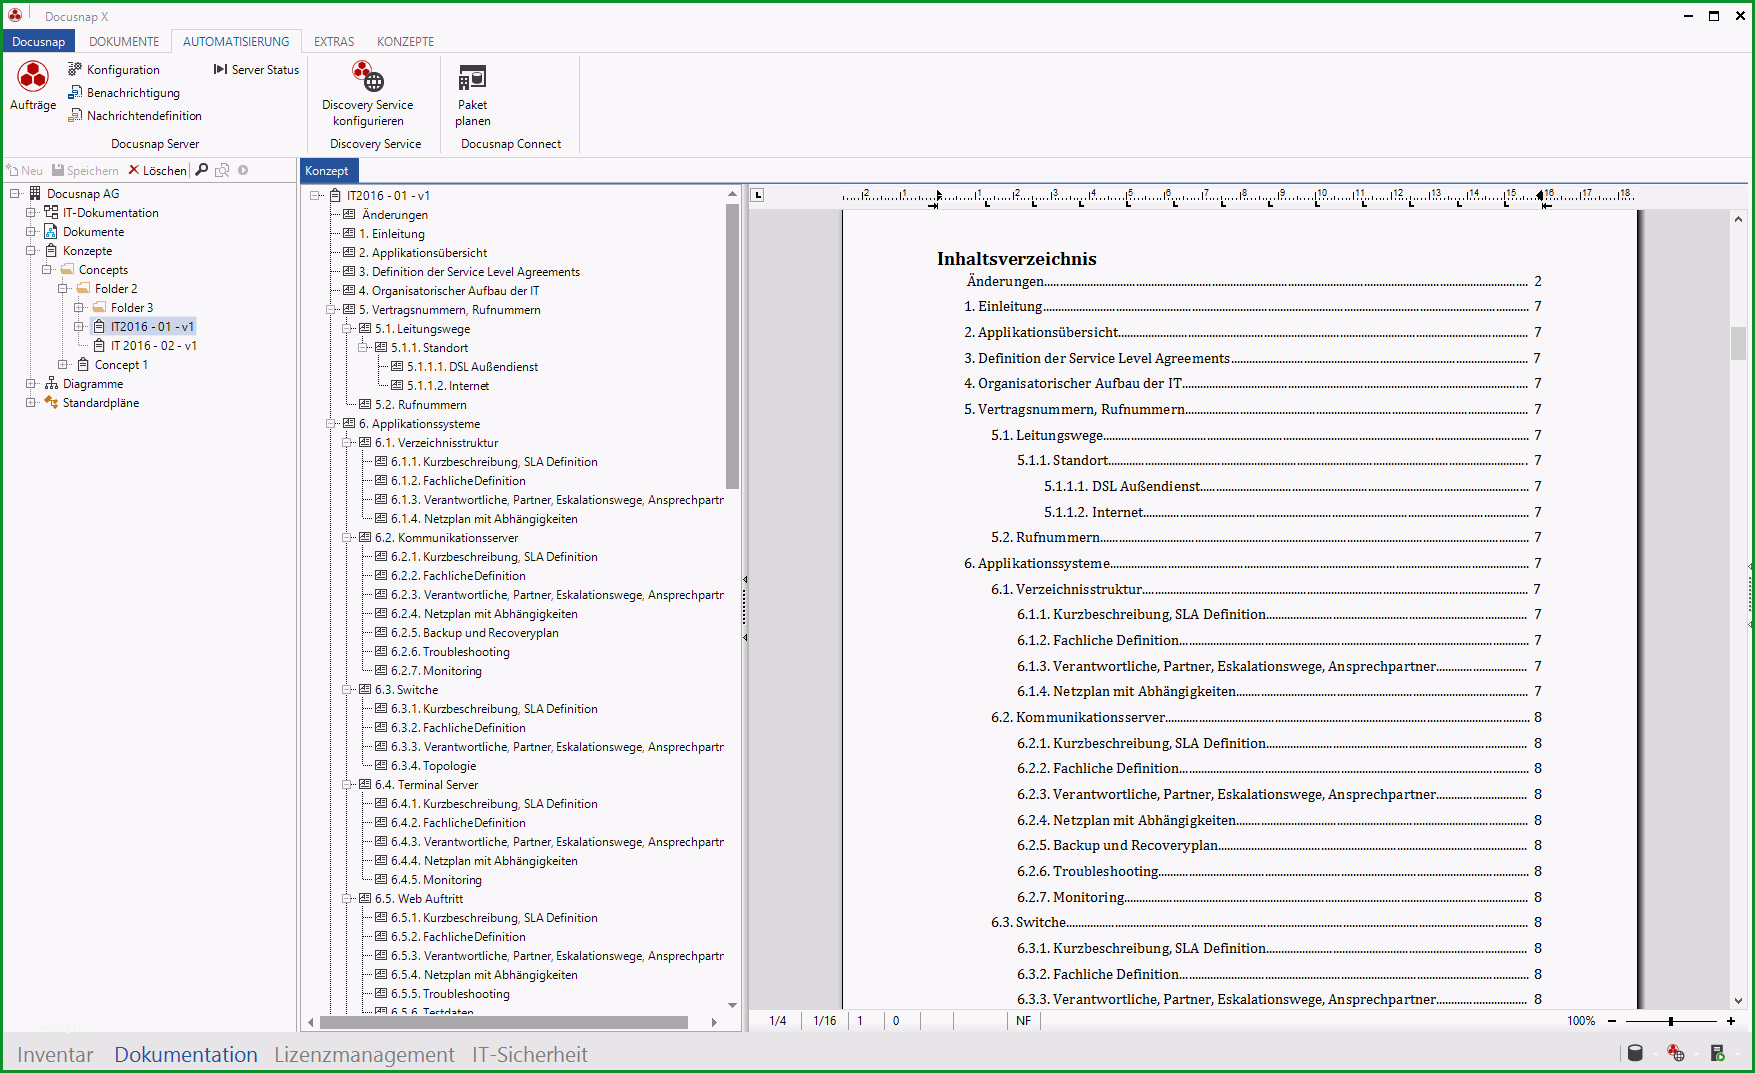1755x1073 pixels.
Task: Click the Docusnap app logo in title bar
Action: [x=15, y=15]
